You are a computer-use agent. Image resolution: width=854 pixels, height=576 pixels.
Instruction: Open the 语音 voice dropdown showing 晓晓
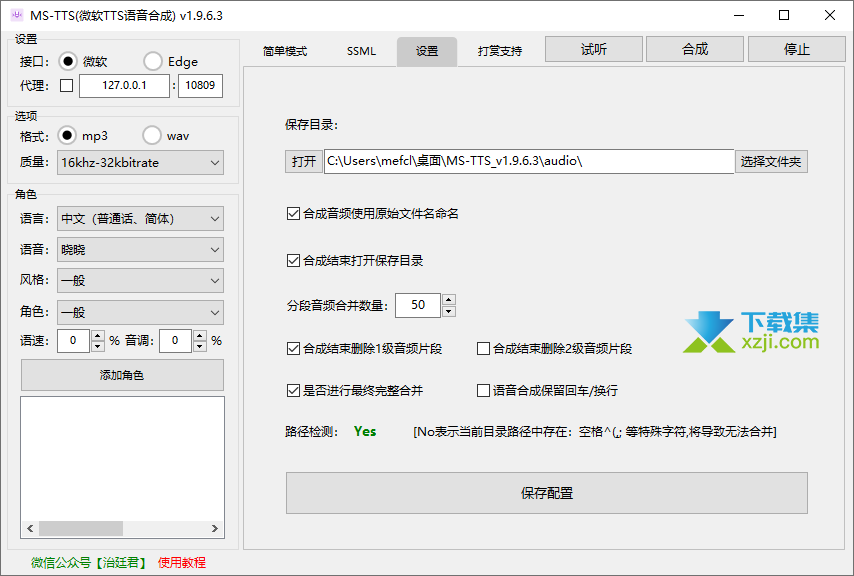pos(141,250)
